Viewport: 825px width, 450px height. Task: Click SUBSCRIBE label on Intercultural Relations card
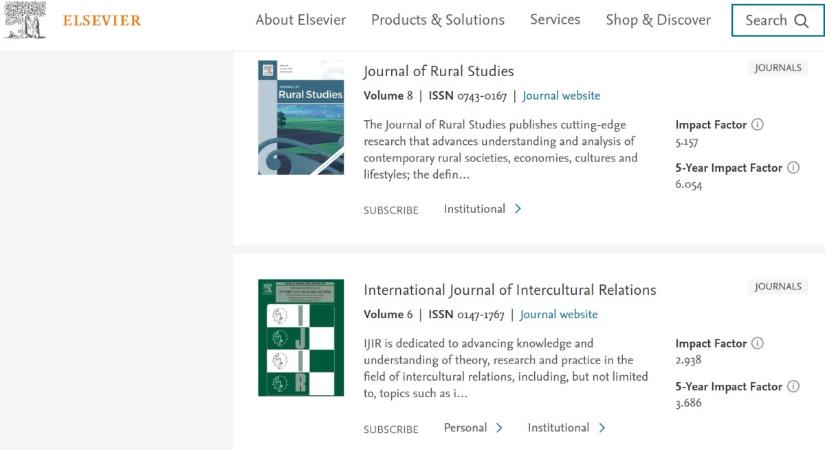point(391,429)
